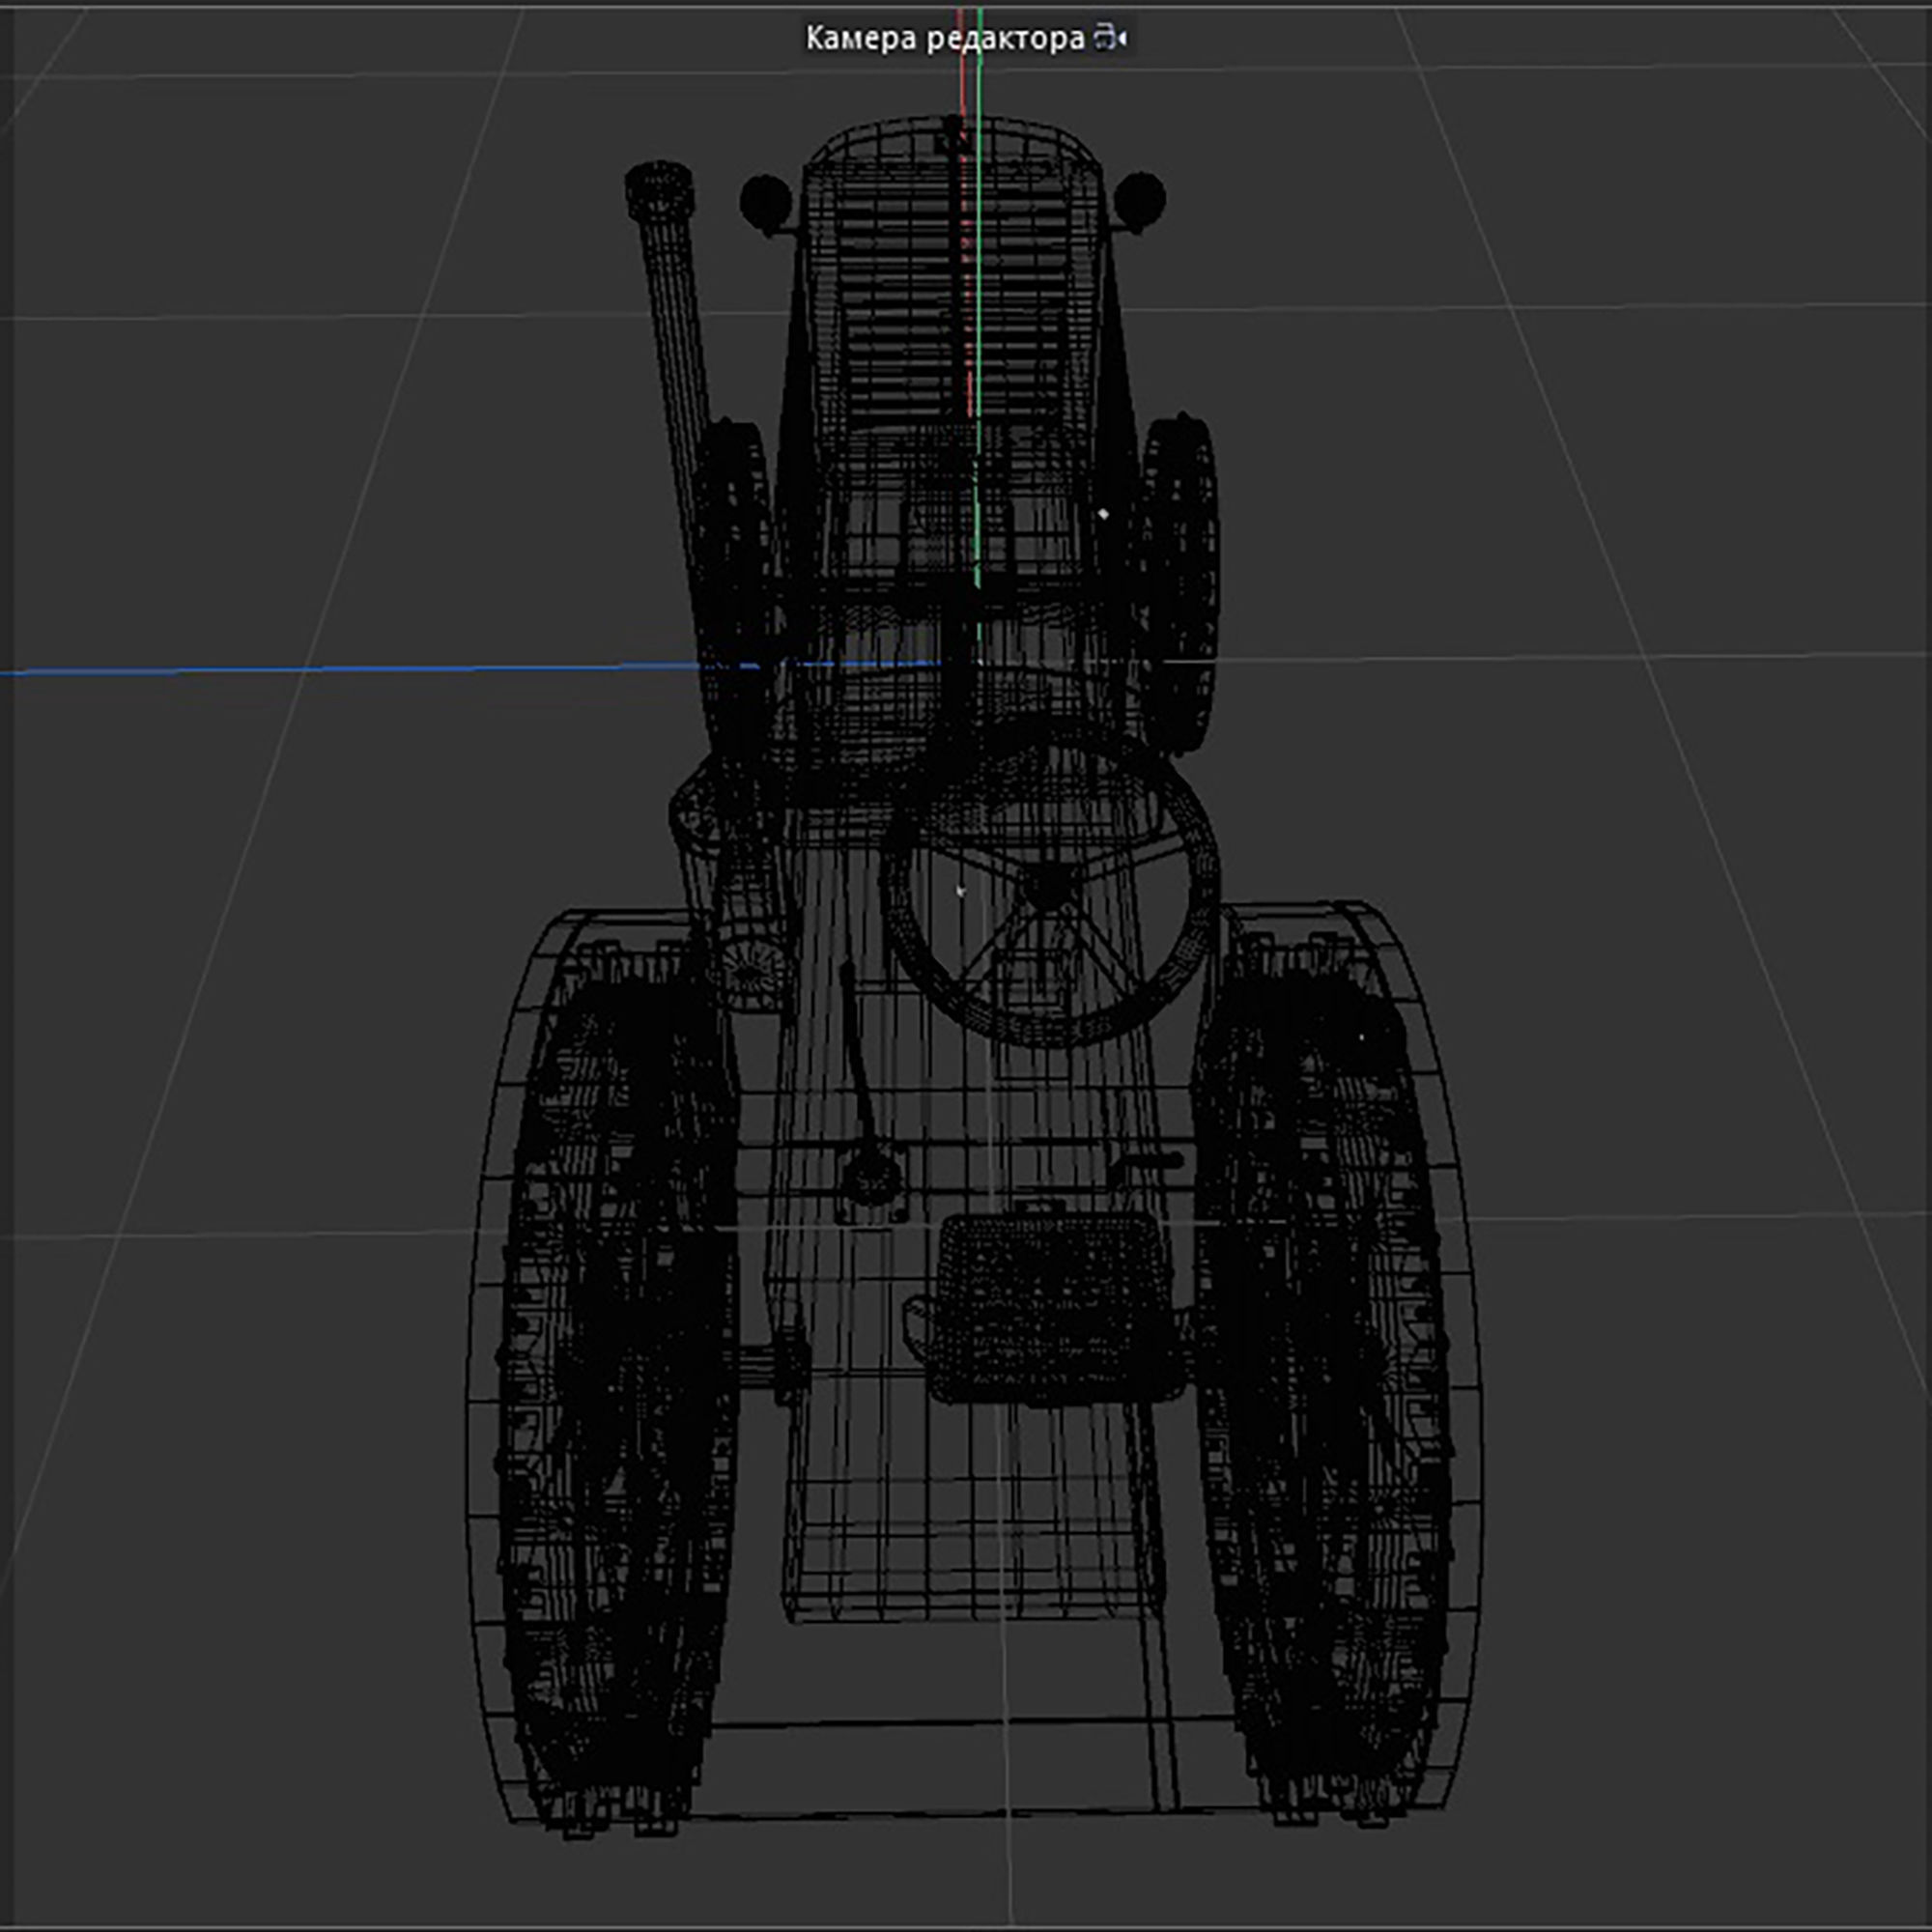Click the 'Камера редактора' viewport label
Image resolution: width=1932 pixels, height=1932 pixels.
click(945, 39)
